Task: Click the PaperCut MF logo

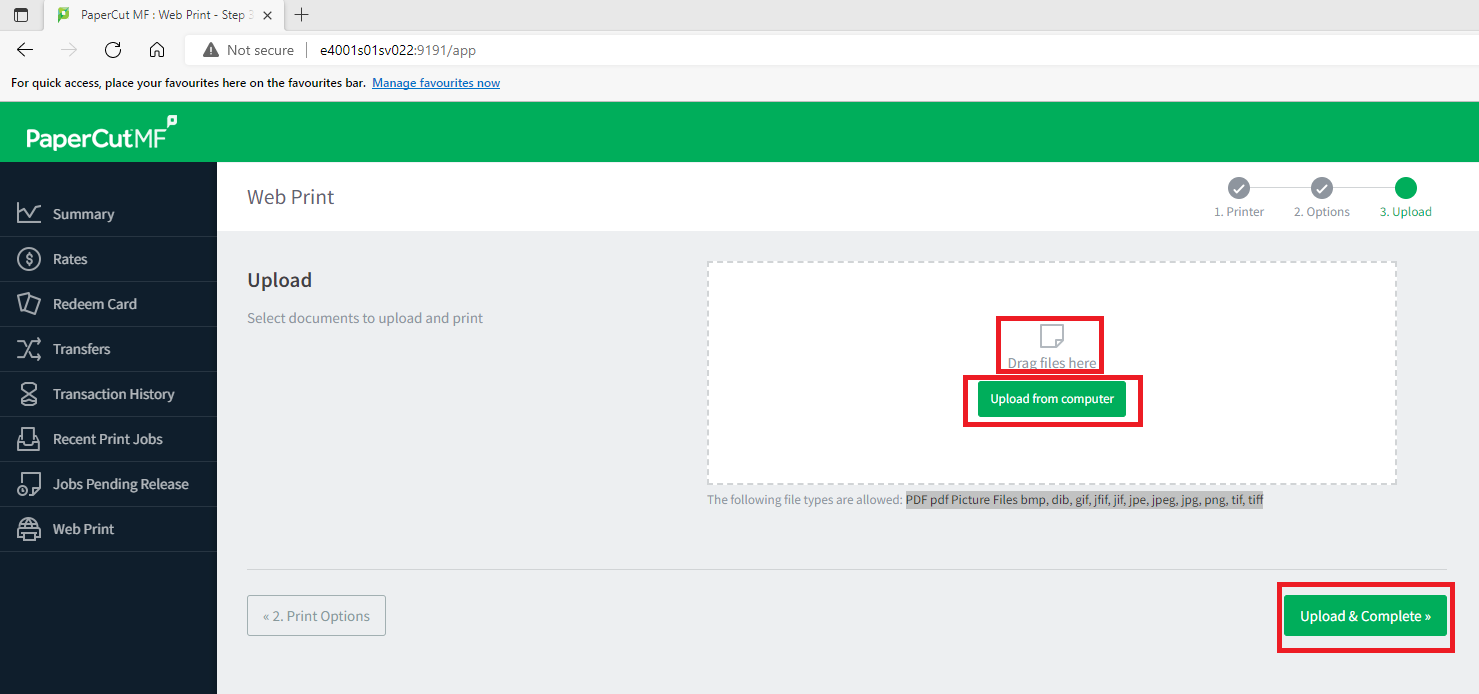Action: 101,134
